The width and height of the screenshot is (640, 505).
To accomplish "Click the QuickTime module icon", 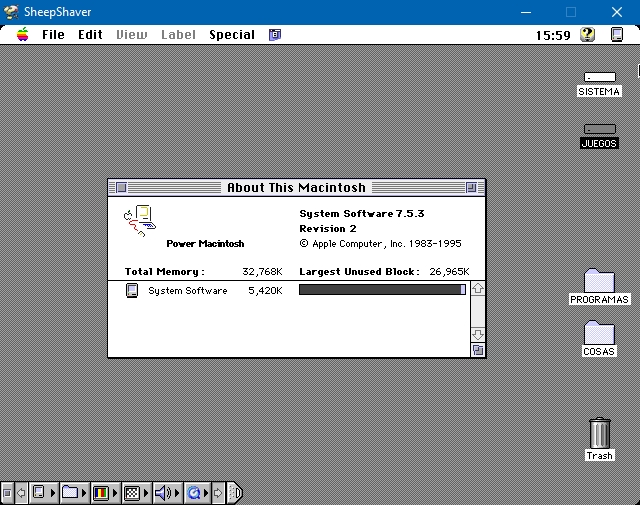I will tap(193, 493).
